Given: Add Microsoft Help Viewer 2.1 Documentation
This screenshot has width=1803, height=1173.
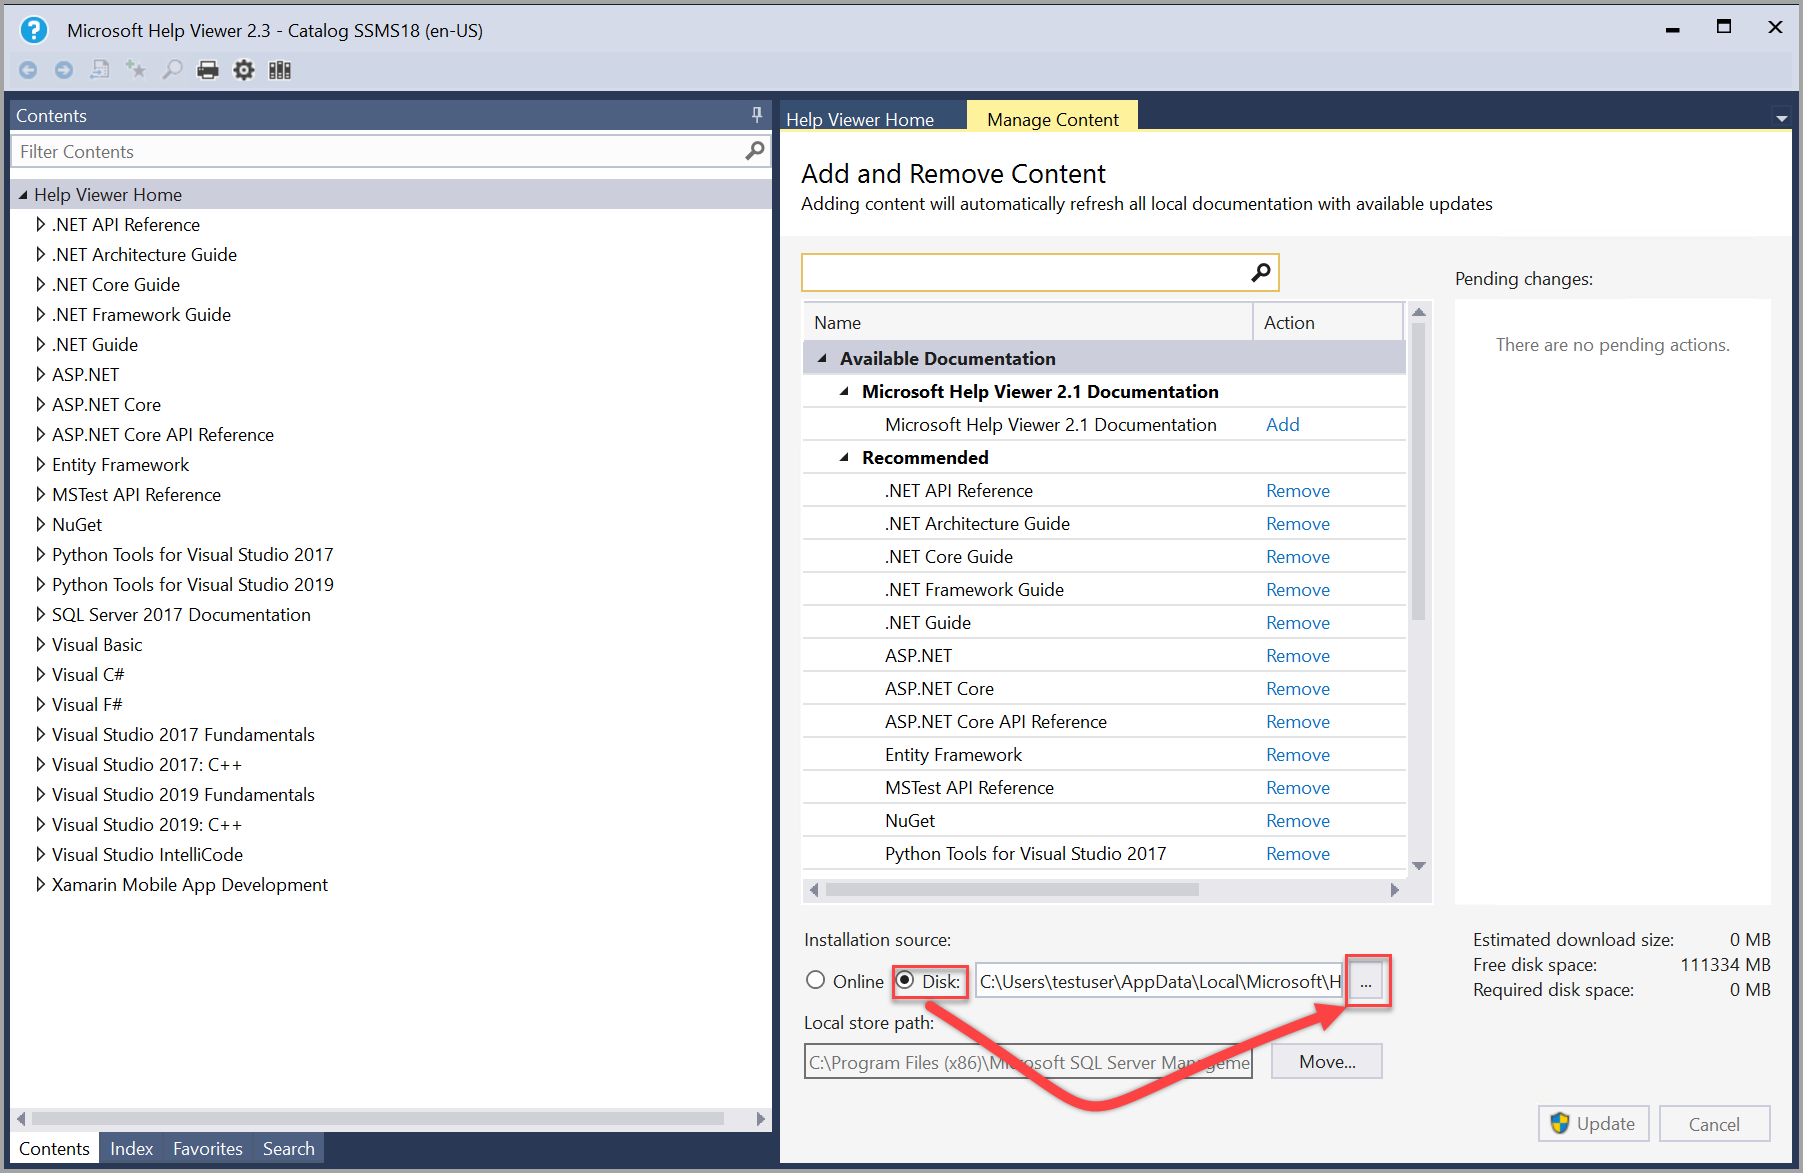Looking at the screenshot, I should [1283, 424].
